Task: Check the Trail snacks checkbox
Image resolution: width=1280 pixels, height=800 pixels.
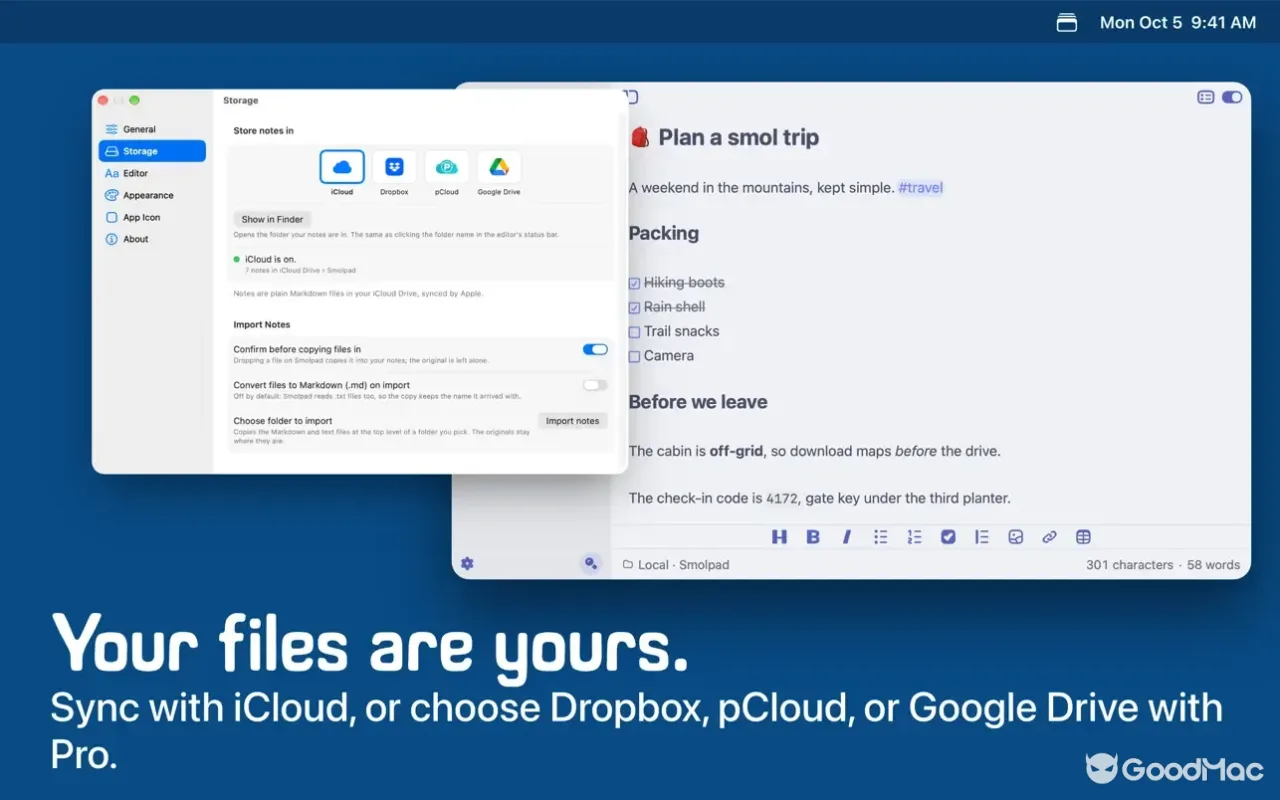Action: point(634,332)
